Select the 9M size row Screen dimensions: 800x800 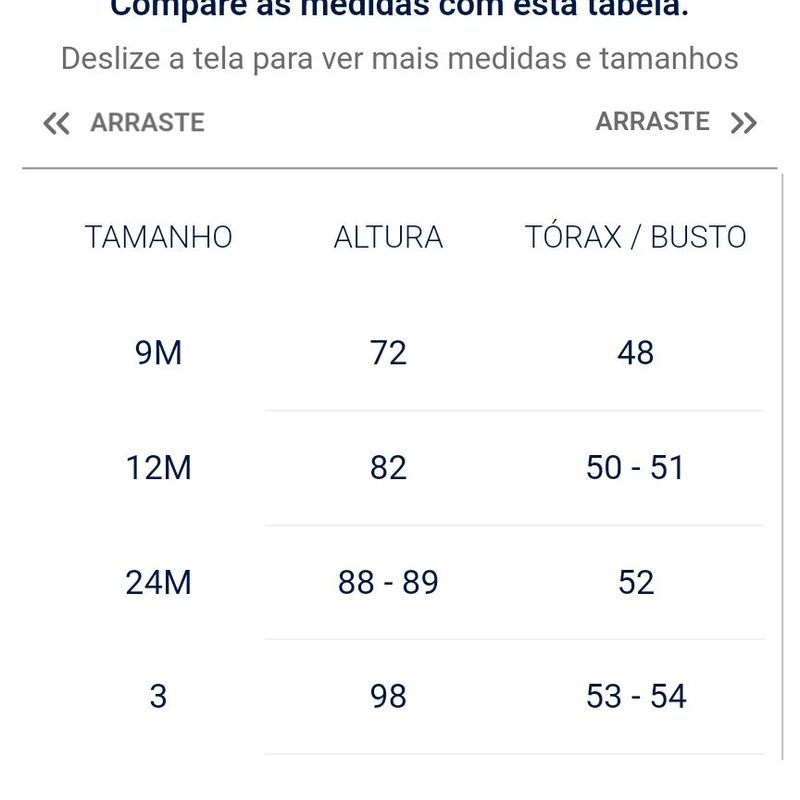[x=158, y=353]
